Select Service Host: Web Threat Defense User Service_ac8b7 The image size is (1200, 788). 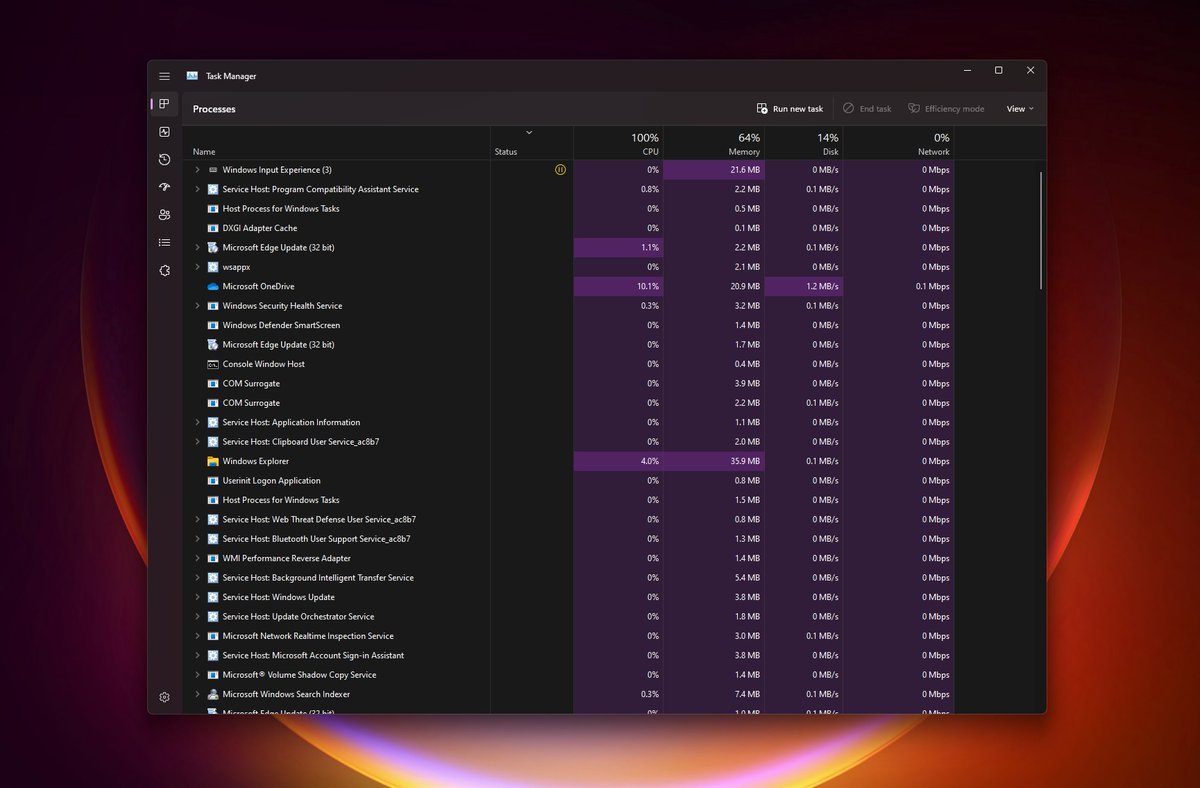tap(568, 519)
